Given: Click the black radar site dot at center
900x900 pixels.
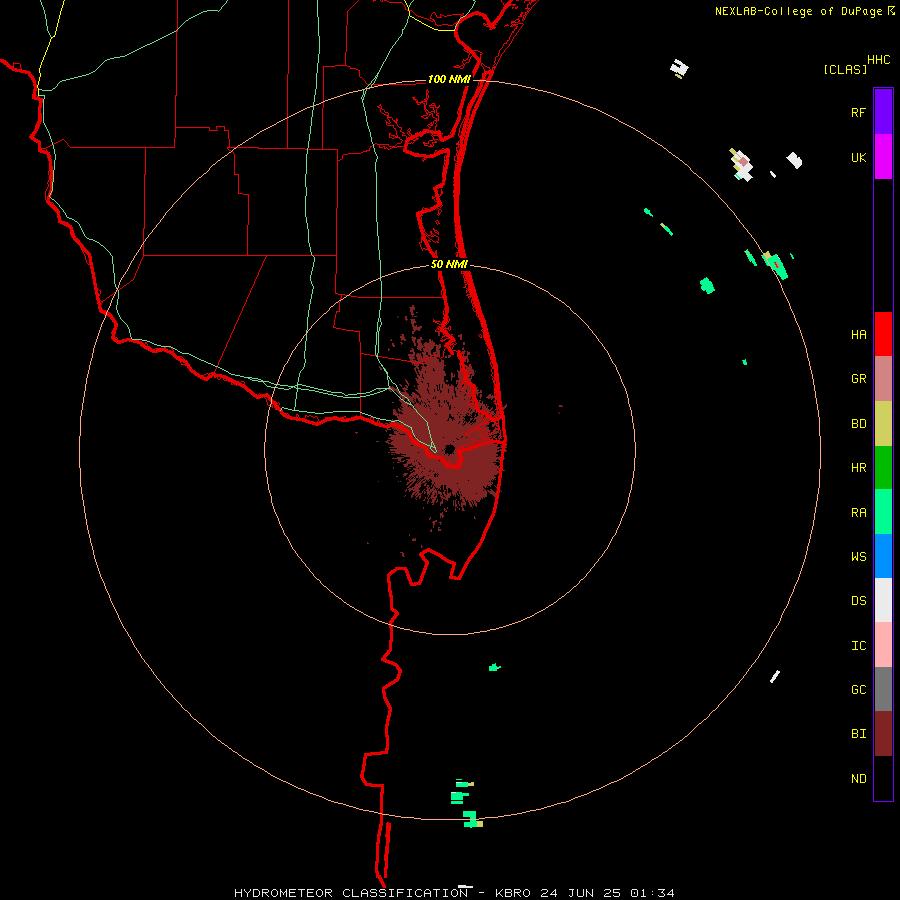Looking at the screenshot, I should (449, 449).
